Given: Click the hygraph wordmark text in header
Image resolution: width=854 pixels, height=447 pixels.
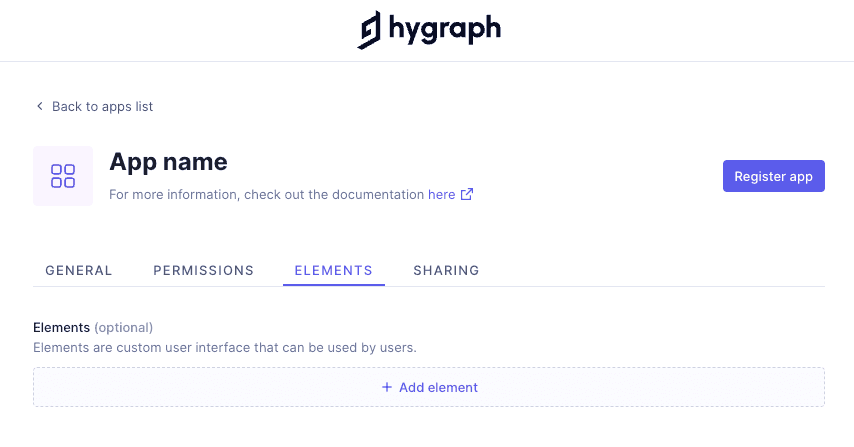Looking at the screenshot, I should coord(443,30).
